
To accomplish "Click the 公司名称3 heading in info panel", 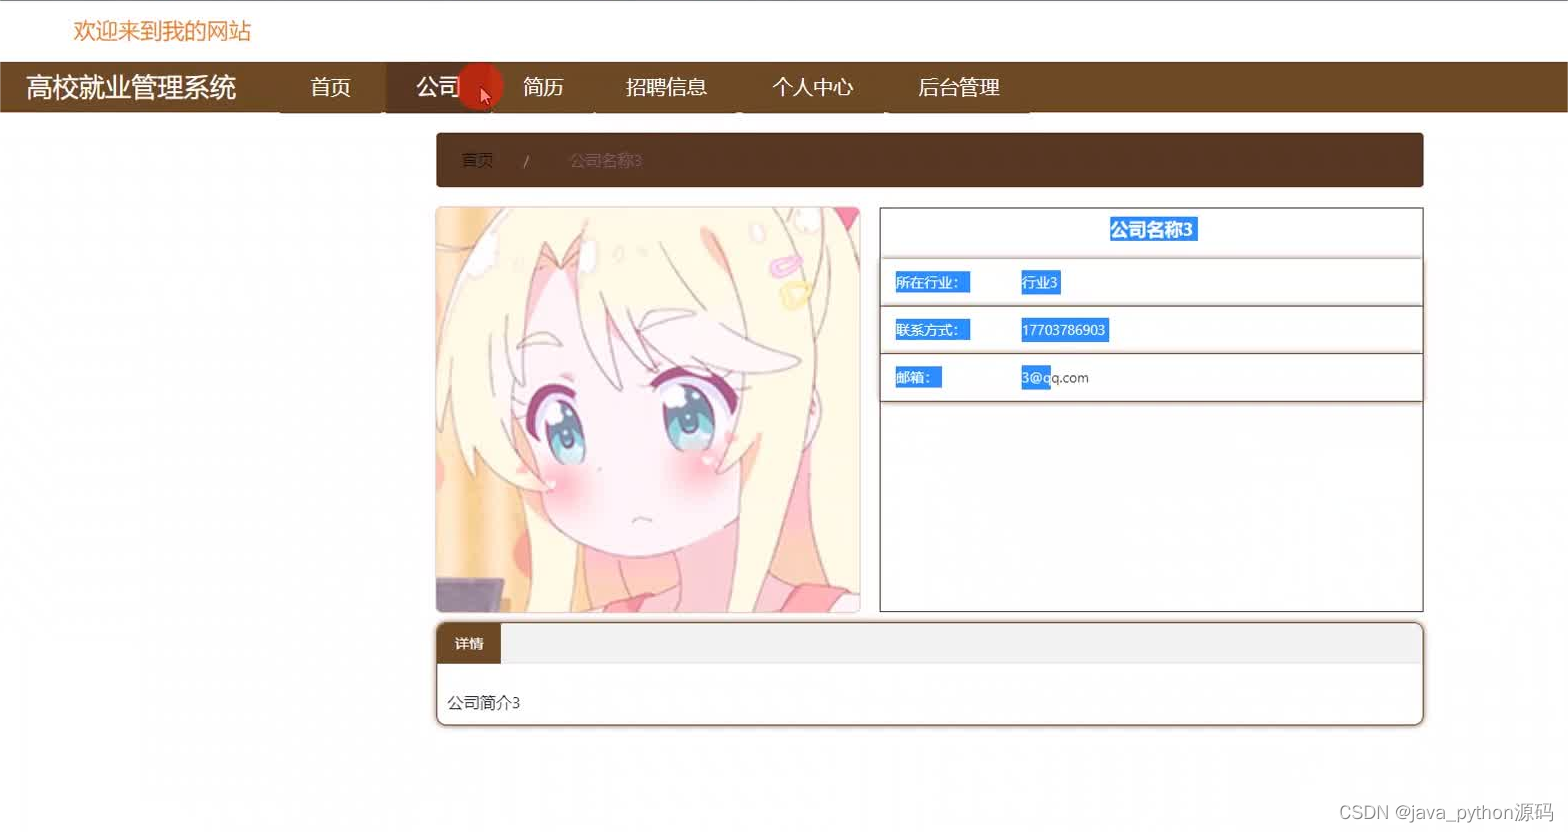I will (x=1152, y=229).
